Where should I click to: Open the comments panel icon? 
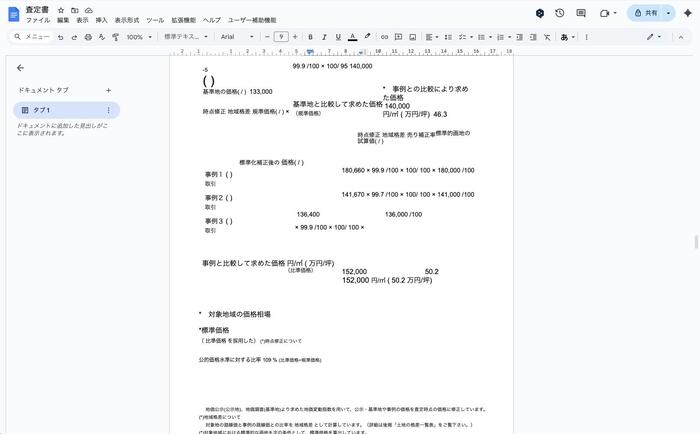point(581,13)
